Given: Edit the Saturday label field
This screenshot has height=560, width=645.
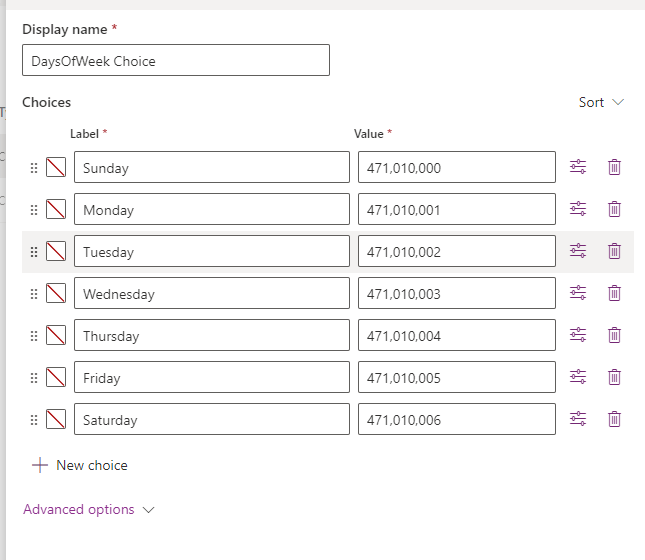Looking at the screenshot, I should (212, 419).
